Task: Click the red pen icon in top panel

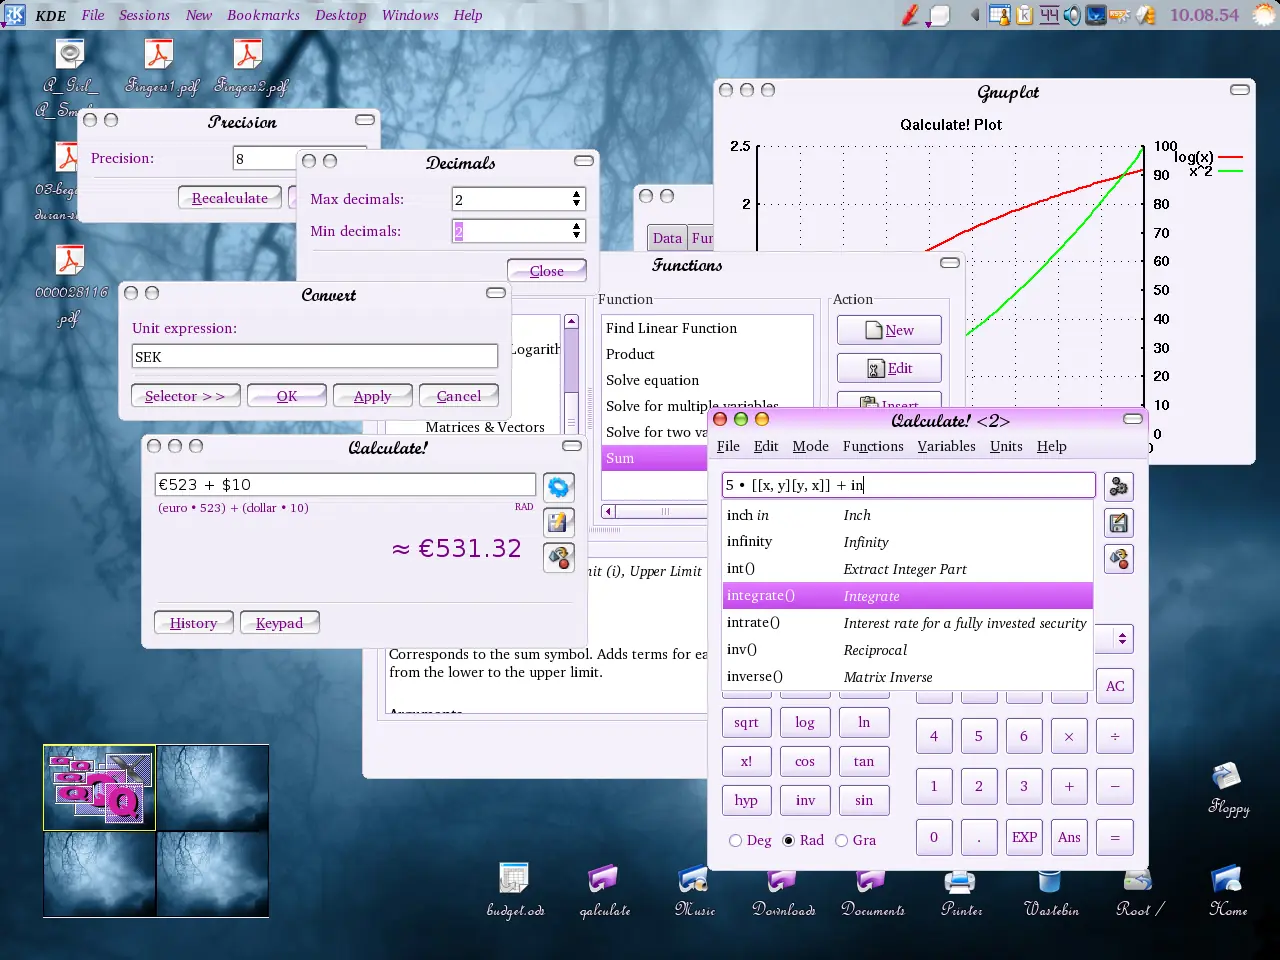Action: click(910, 15)
